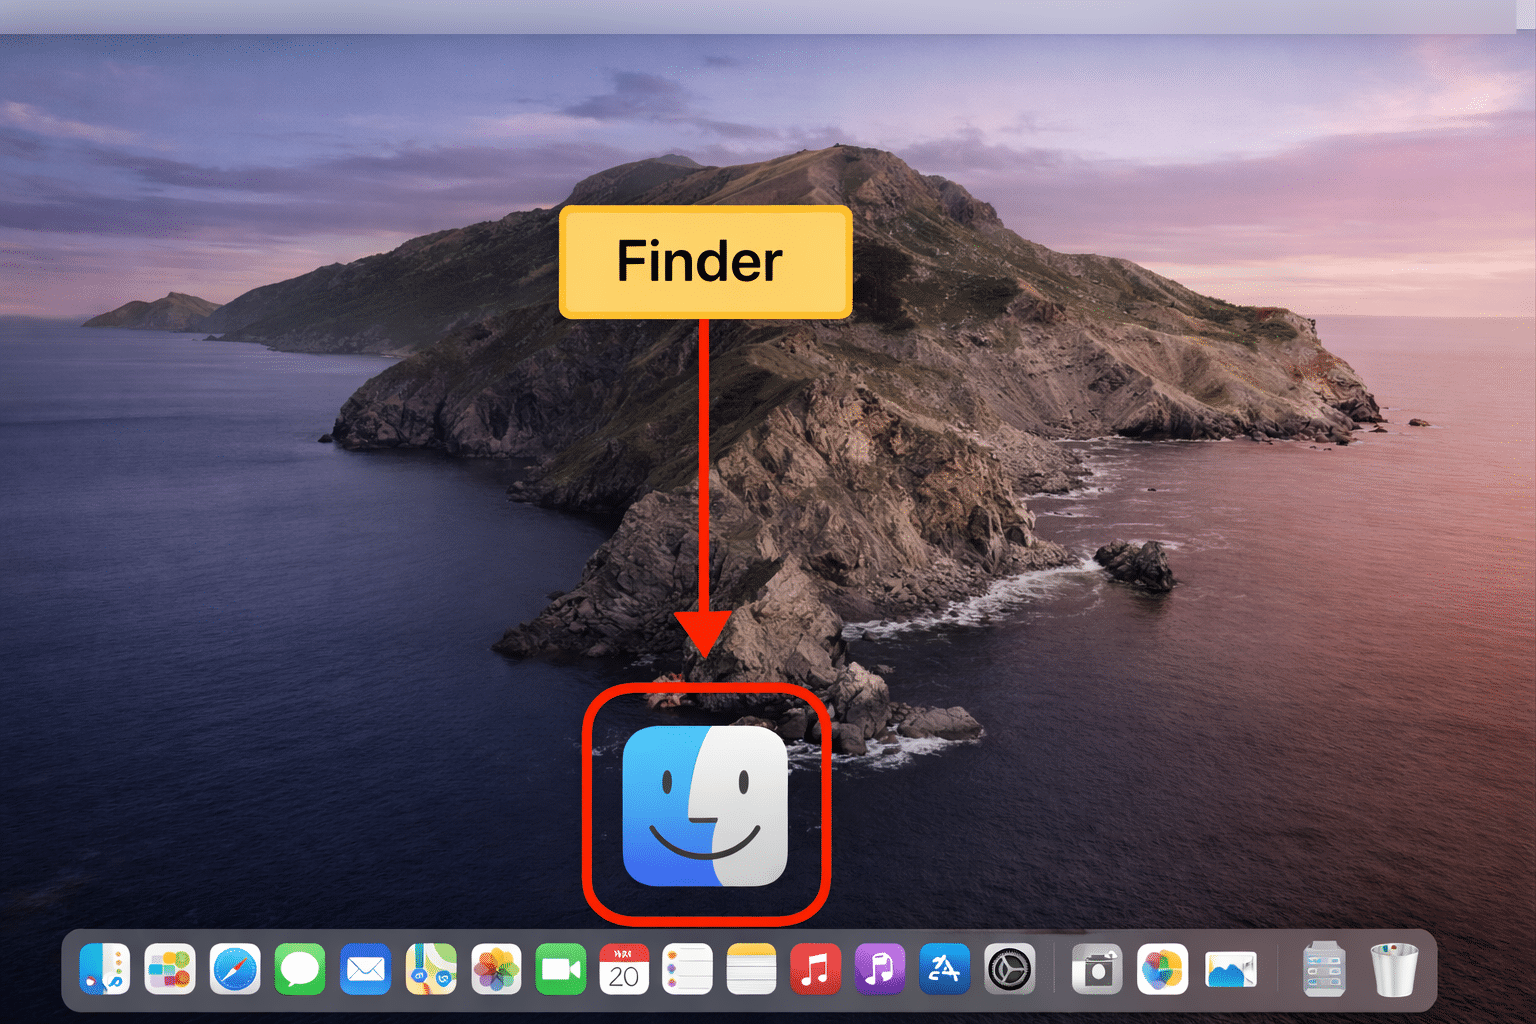
Task: Open the App Store
Action: tap(944, 969)
